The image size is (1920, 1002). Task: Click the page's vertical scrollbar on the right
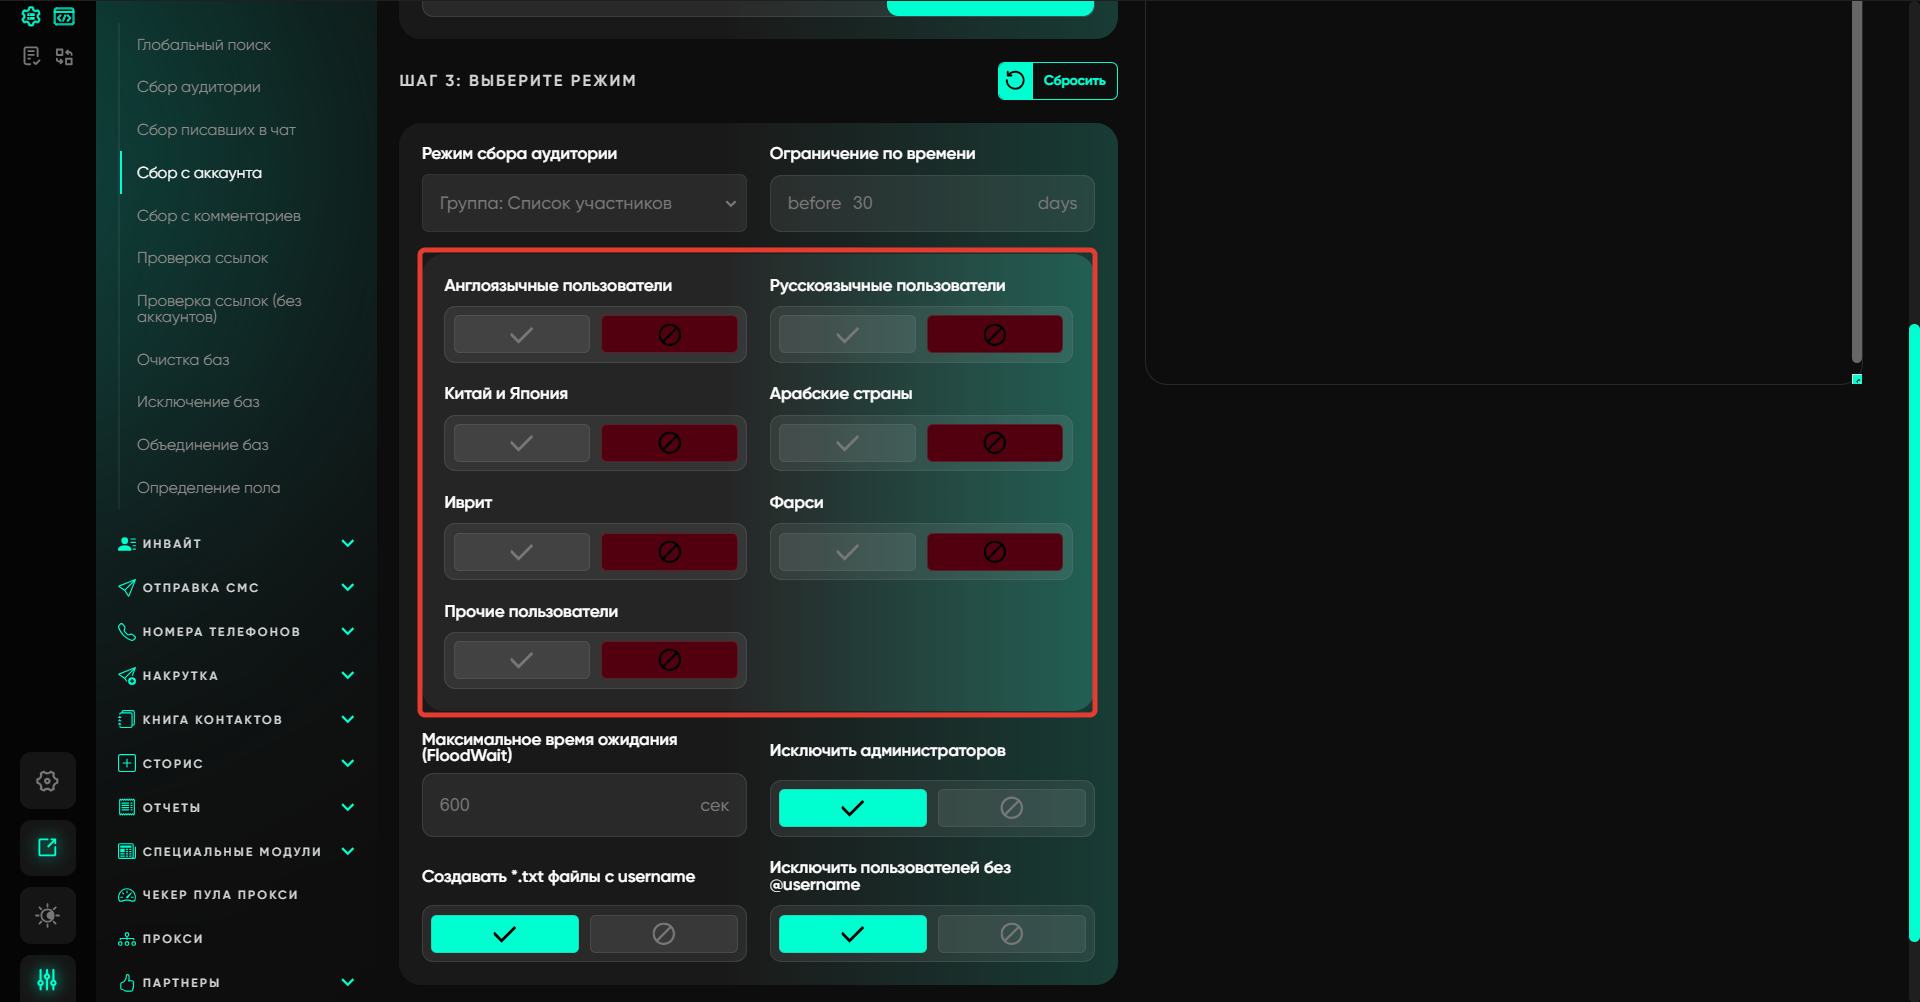tap(1913, 630)
